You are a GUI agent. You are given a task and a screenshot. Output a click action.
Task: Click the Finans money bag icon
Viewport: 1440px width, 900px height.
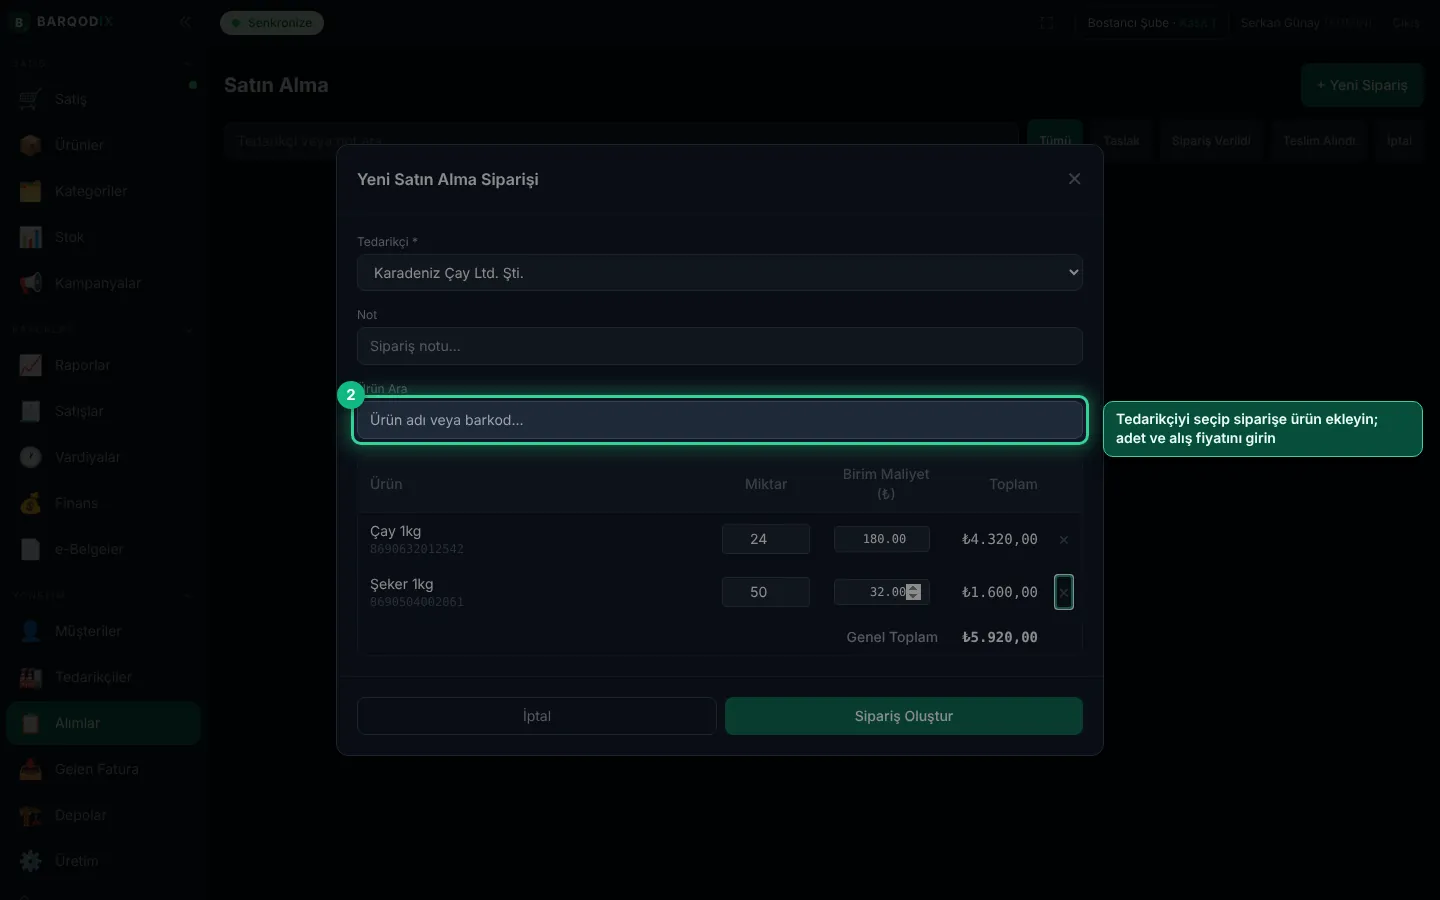(x=31, y=503)
